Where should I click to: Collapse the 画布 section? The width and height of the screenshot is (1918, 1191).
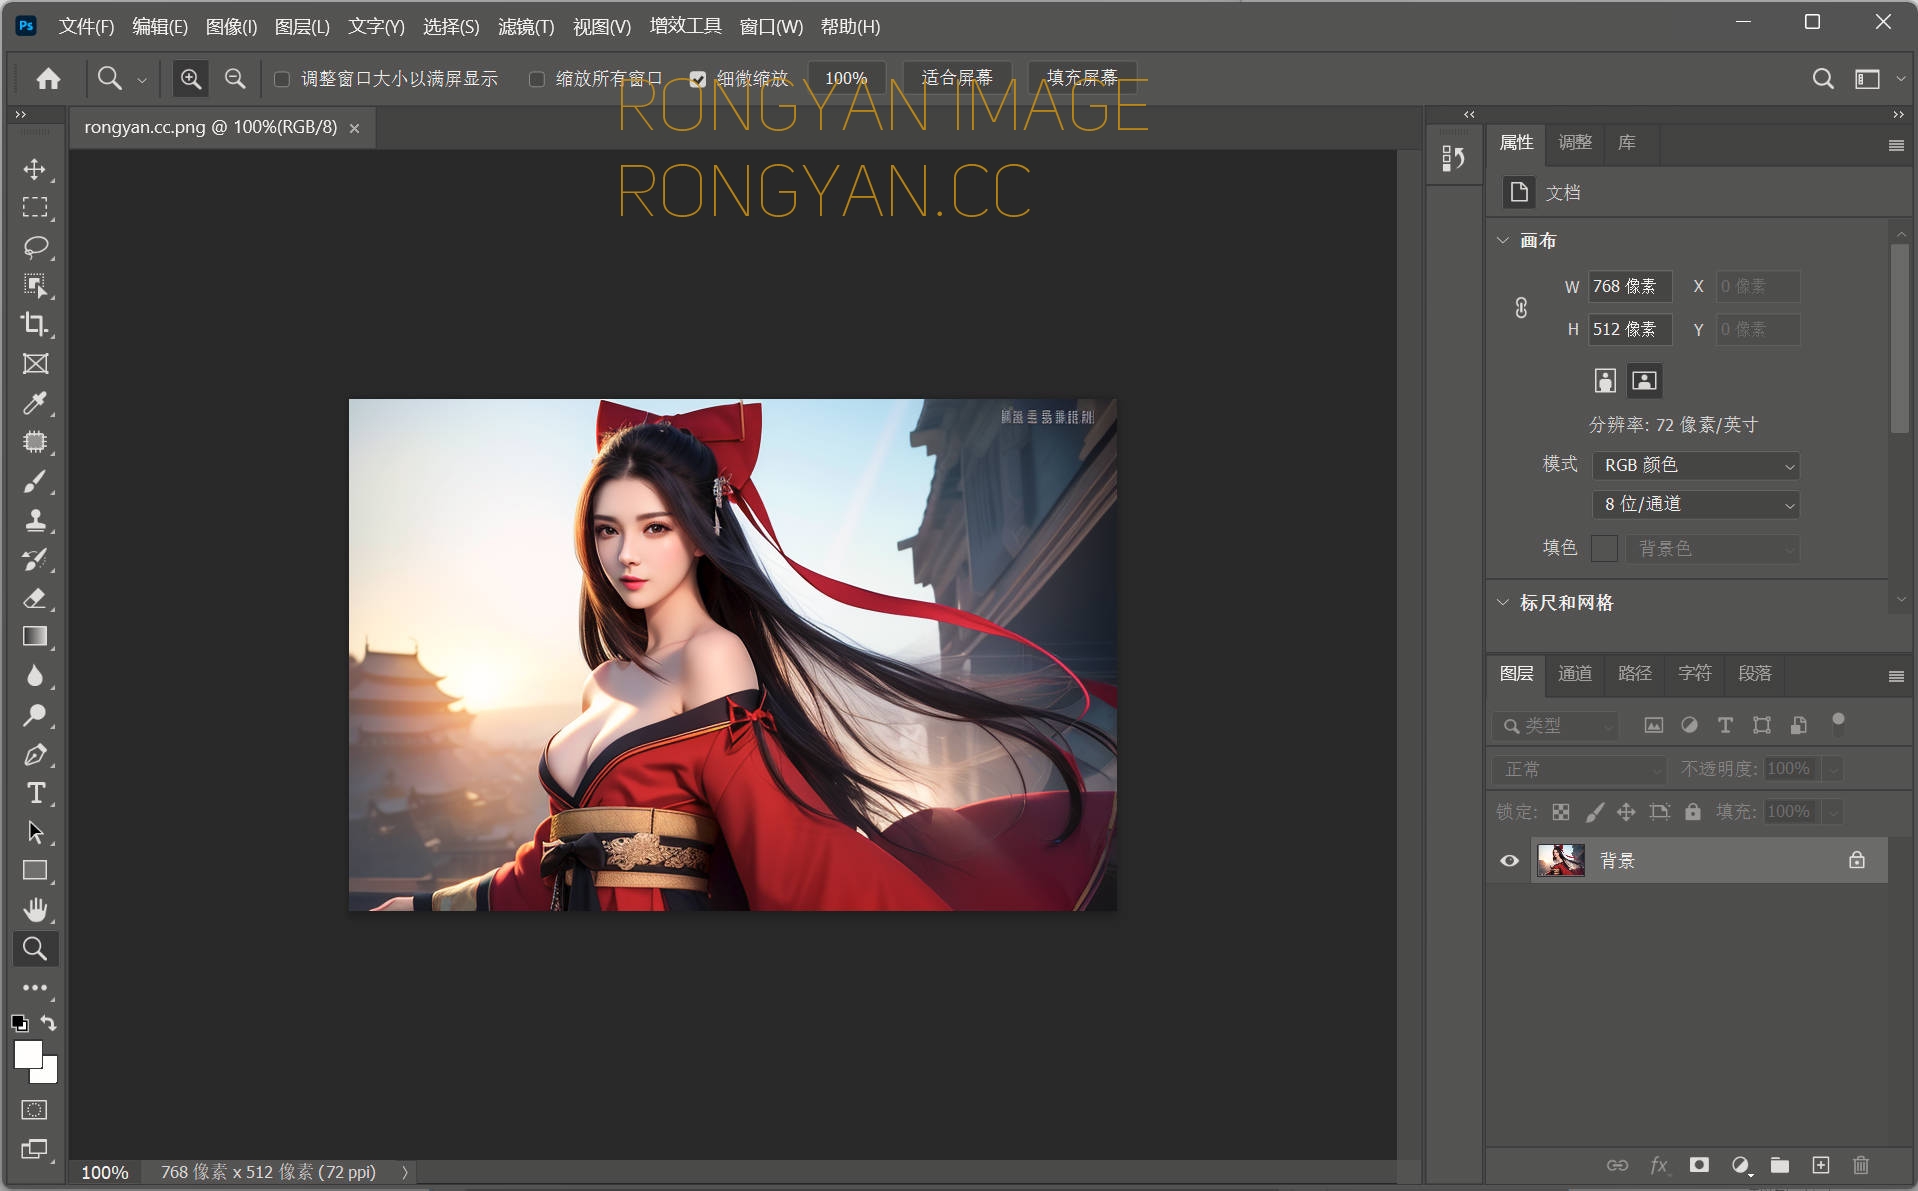pyautogui.click(x=1502, y=241)
